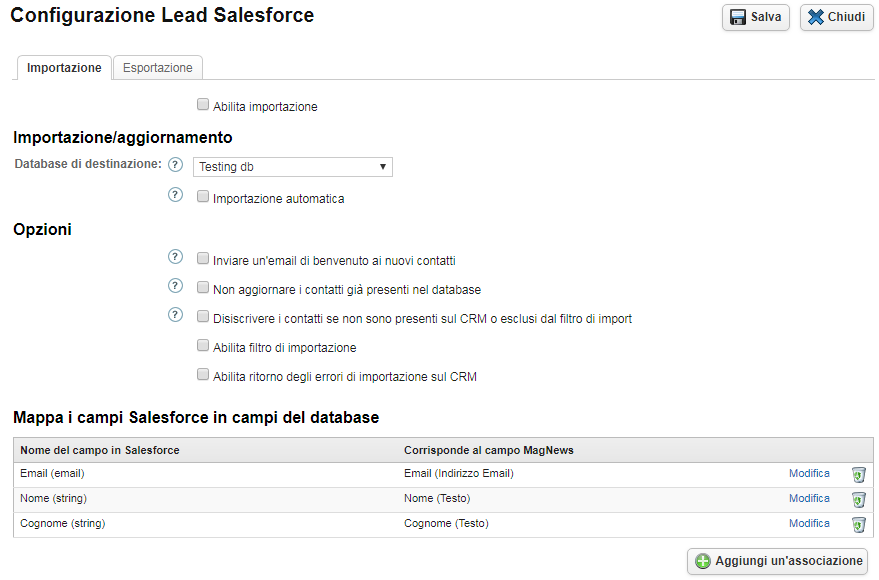Screen dimensions: 879x580
Task: Enable the Abilita importazione checkbox
Action: pos(203,105)
